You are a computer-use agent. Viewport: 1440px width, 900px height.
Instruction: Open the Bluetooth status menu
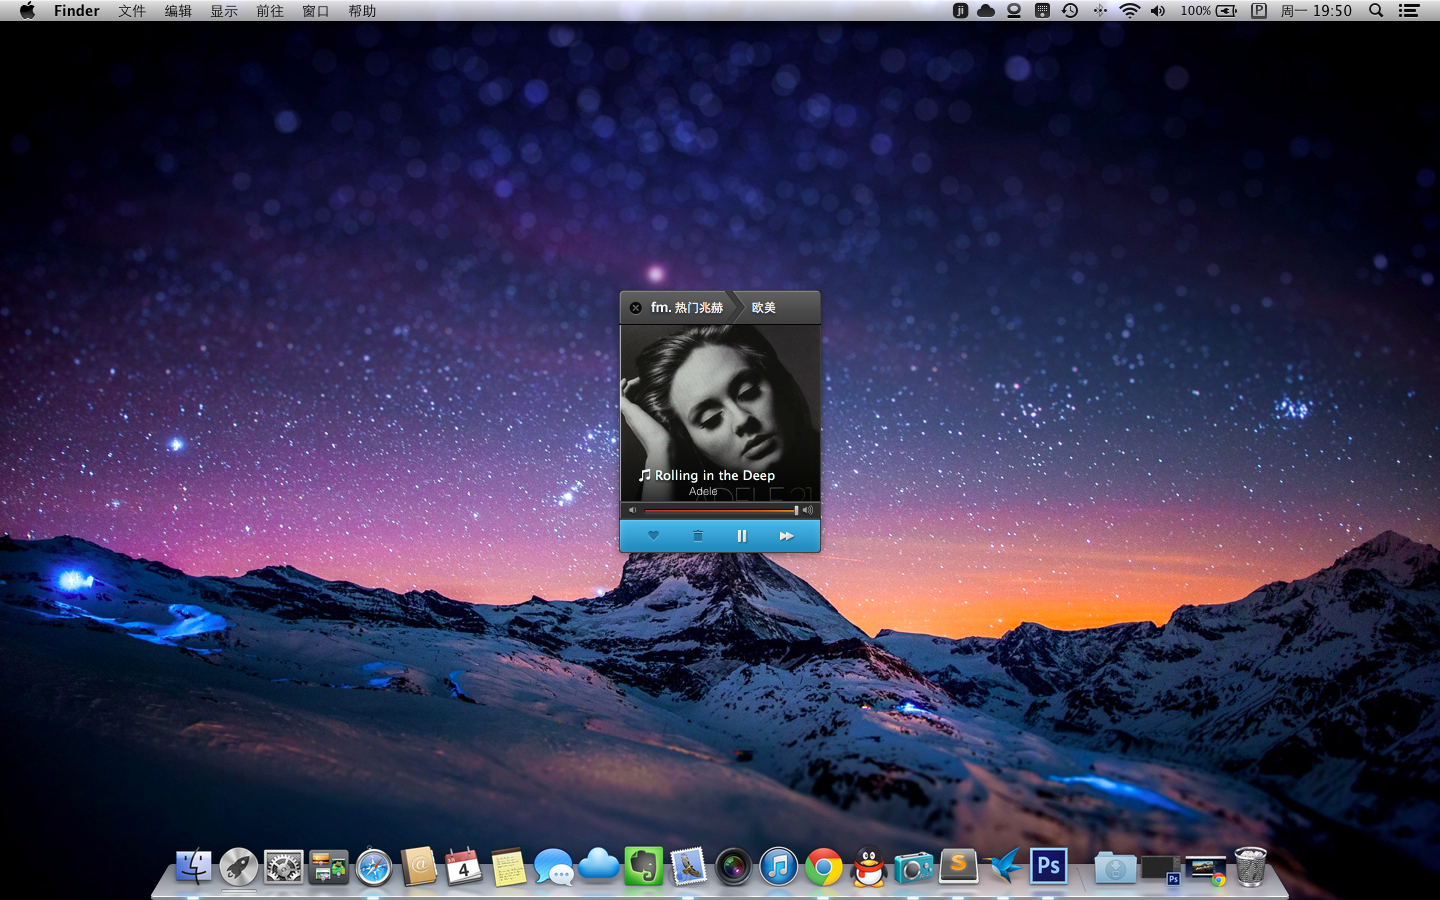1100,11
